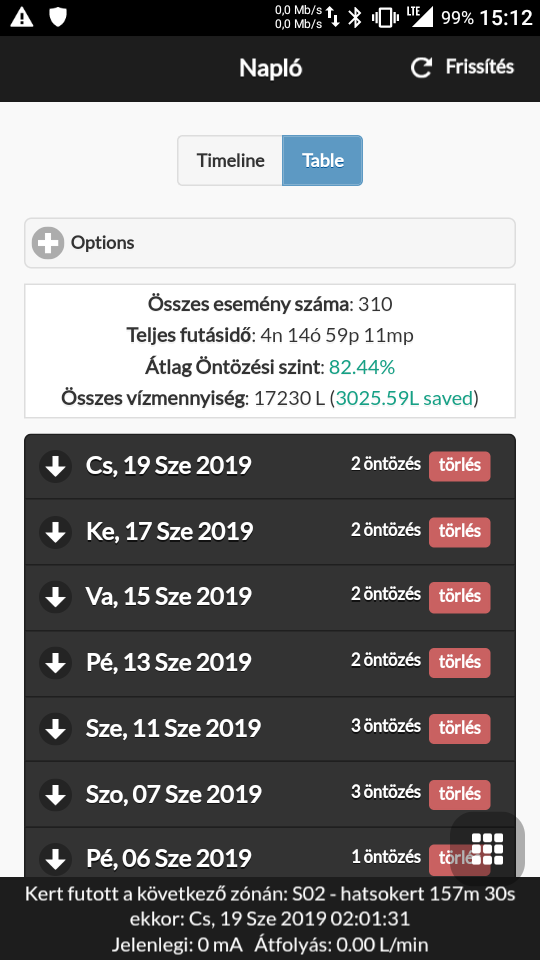The height and width of the screenshot is (960, 540).
Task: Expand the Pé, 13 Sze 2019 entry
Action: pyautogui.click(x=270, y=663)
